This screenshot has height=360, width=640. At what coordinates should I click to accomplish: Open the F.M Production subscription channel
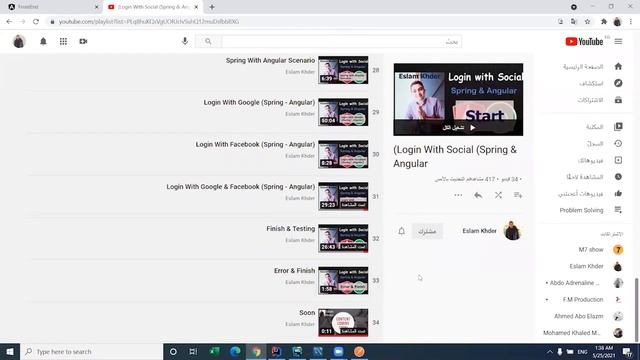tap(584, 300)
